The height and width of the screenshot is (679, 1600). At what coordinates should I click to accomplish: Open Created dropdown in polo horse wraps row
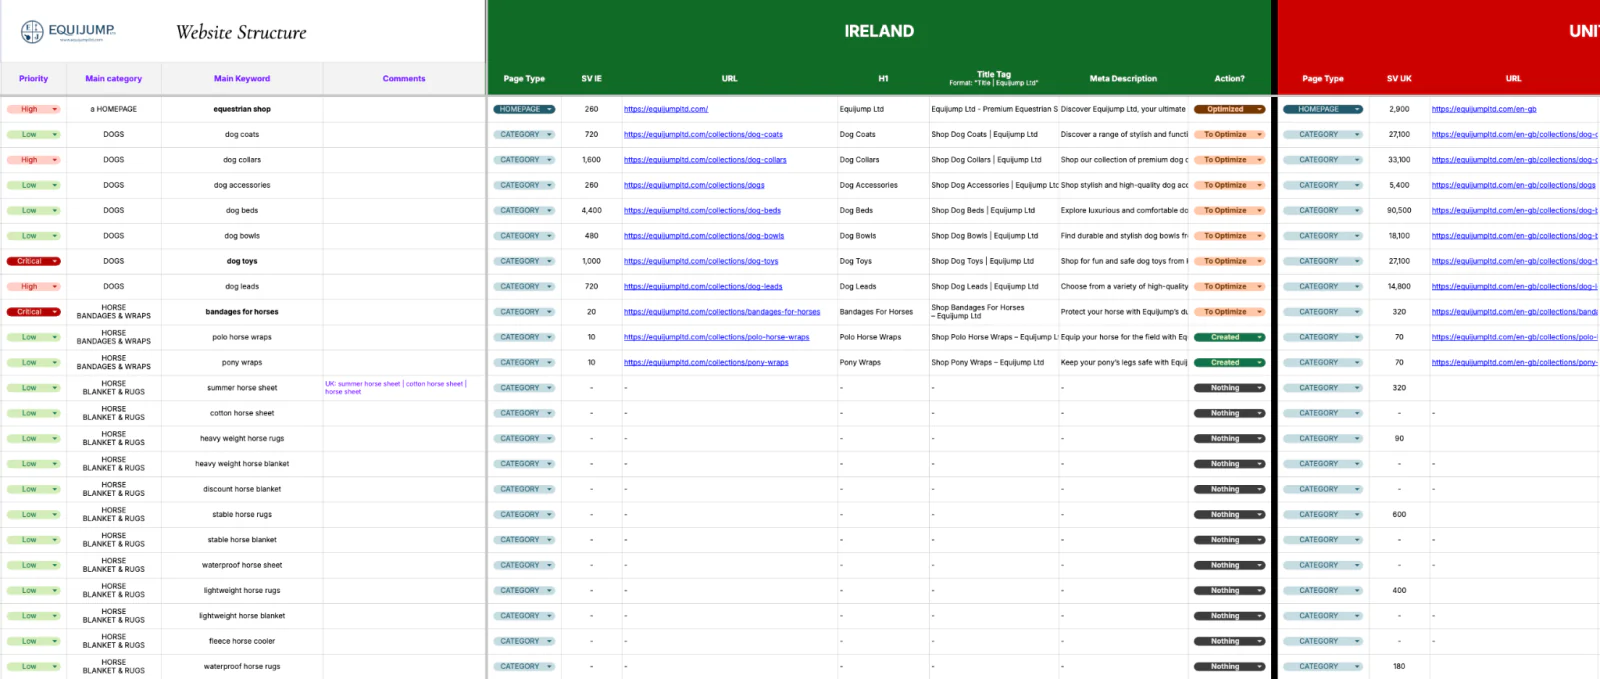click(1229, 337)
